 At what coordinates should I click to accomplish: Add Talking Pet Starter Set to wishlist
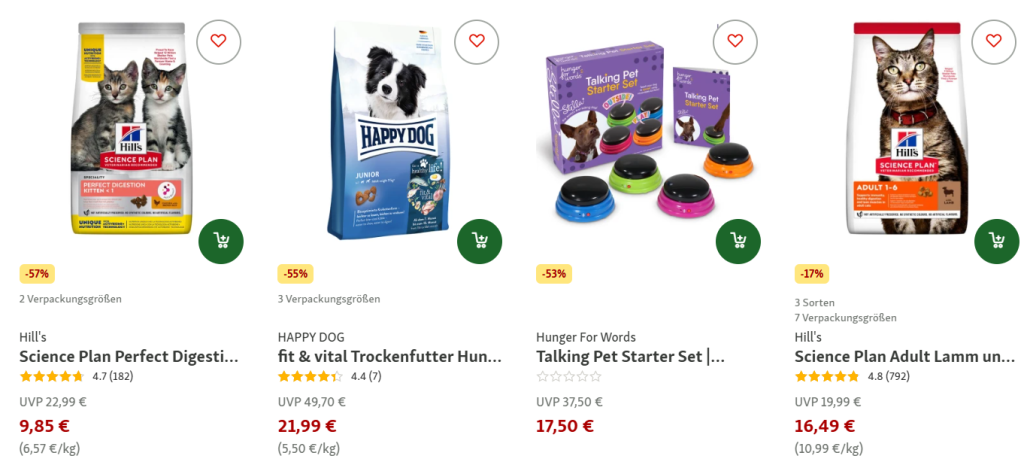click(x=735, y=41)
